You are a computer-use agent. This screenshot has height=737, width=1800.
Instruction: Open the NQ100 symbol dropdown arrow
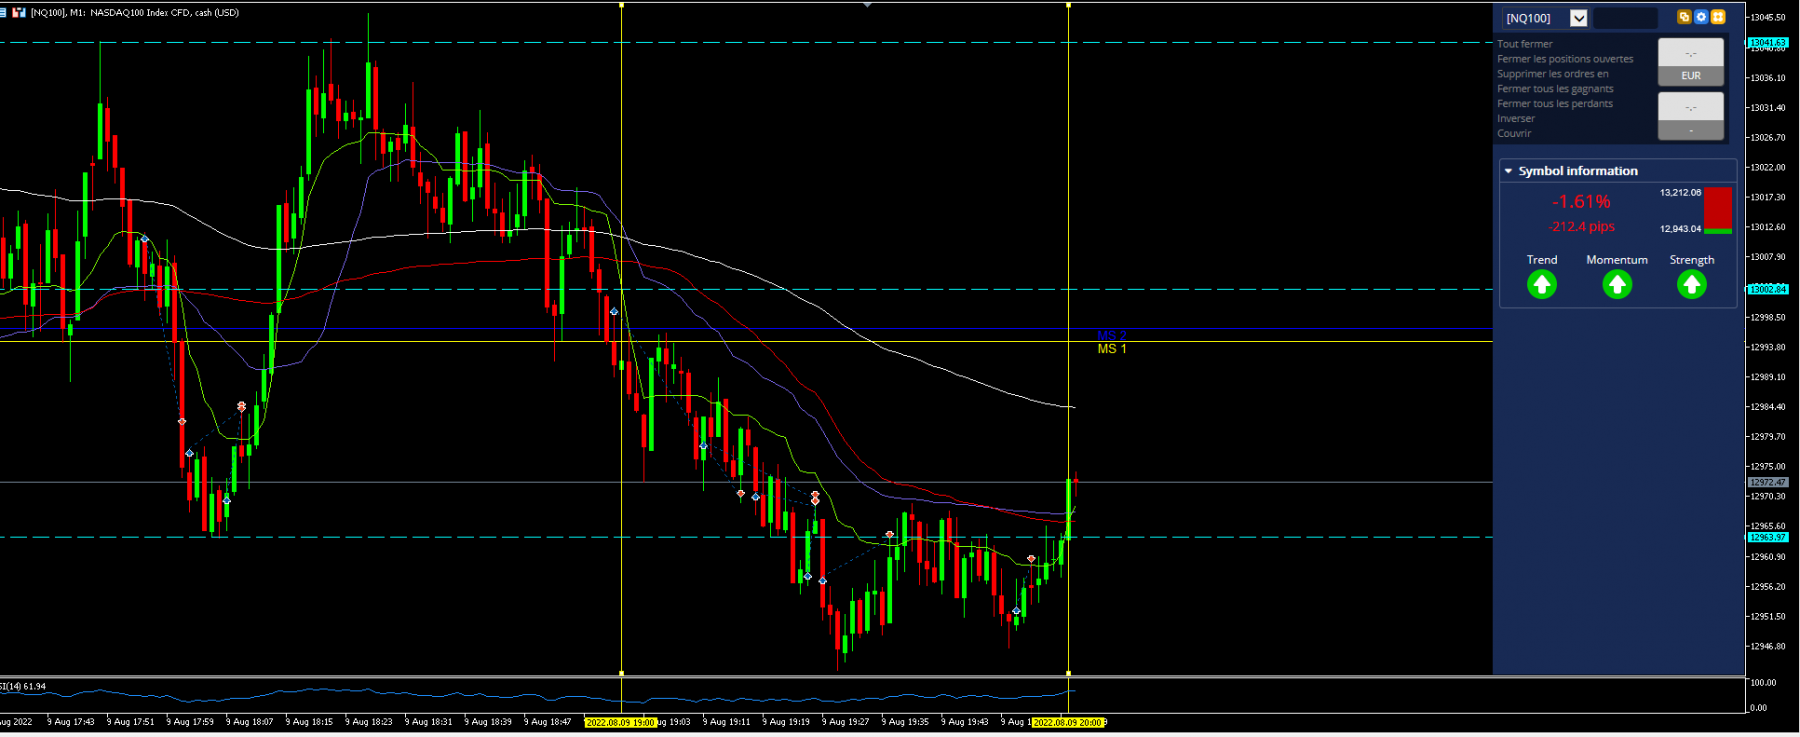pyautogui.click(x=1578, y=18)
